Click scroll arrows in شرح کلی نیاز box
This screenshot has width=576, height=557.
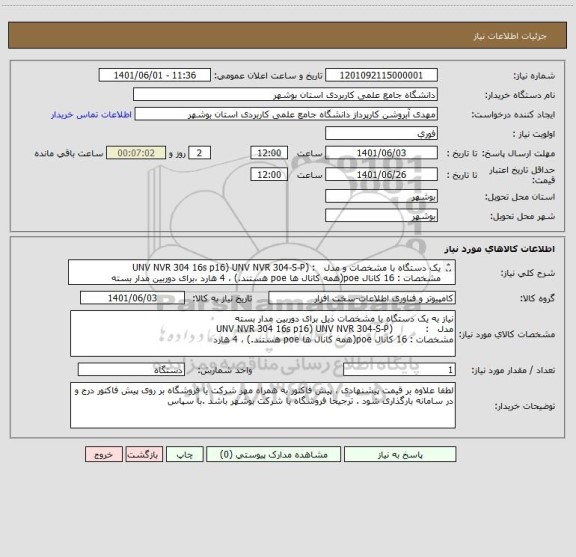449,268
